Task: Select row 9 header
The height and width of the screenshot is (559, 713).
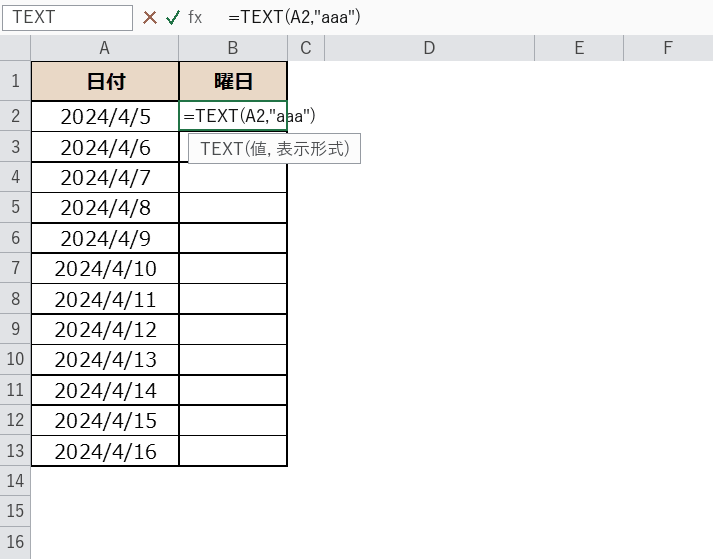Action: point(15,329)
